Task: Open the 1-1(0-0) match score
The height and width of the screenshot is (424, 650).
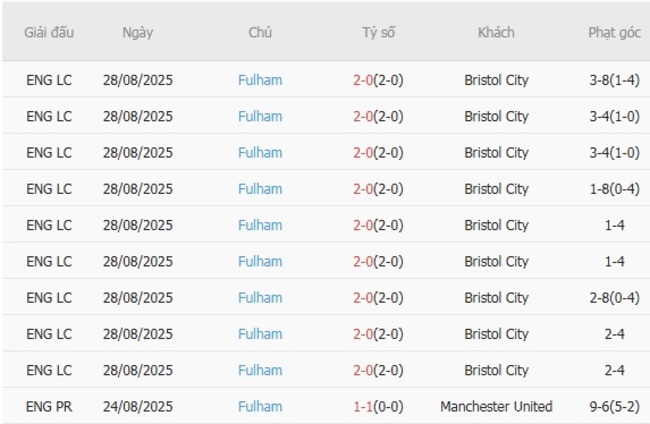Action: (x=378, y=406)
